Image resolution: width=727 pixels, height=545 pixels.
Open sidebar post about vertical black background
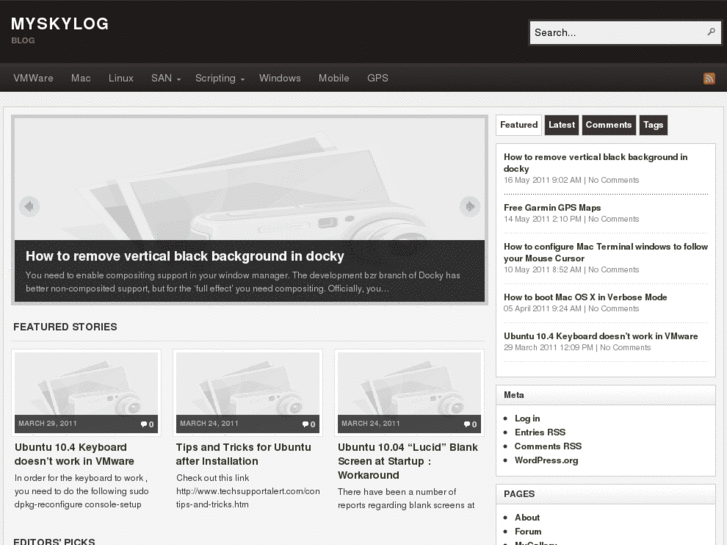[x=595, y=163]
